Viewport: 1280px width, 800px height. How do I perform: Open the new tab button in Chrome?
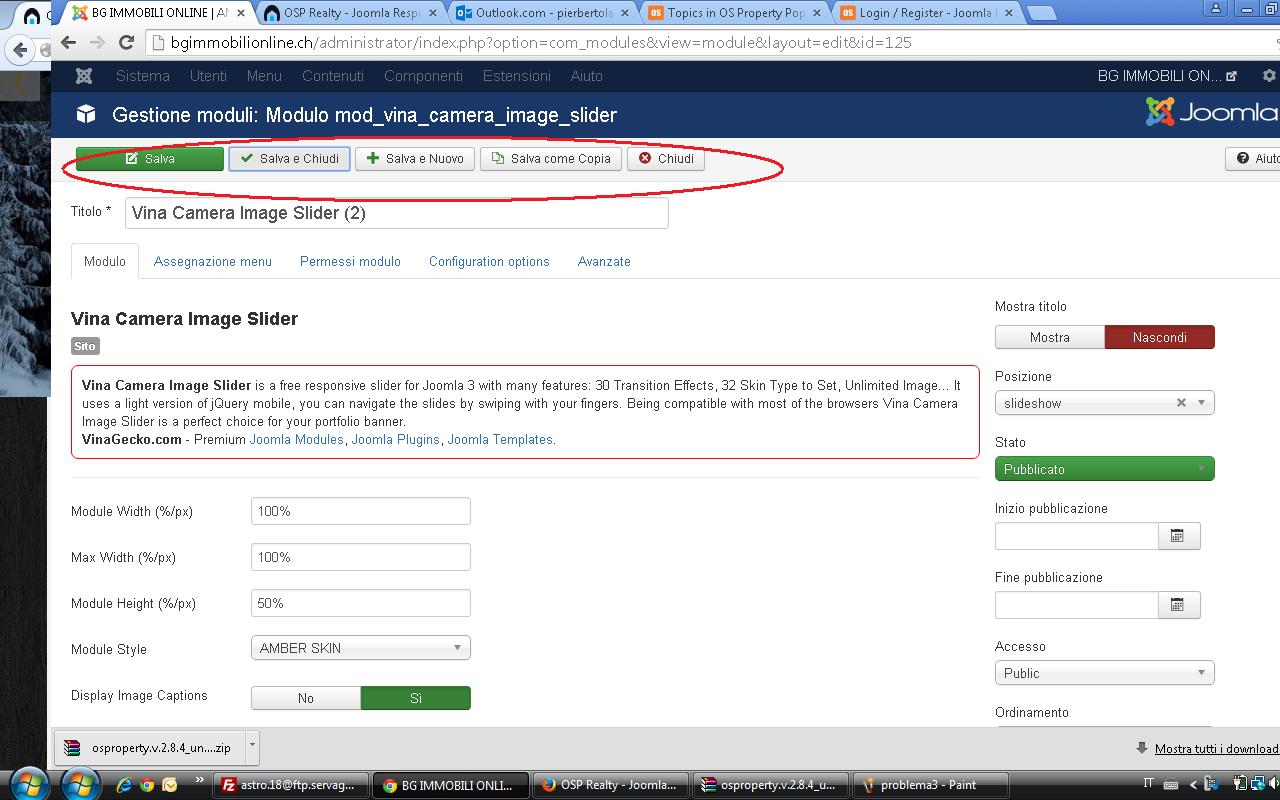click(1041, 14)
